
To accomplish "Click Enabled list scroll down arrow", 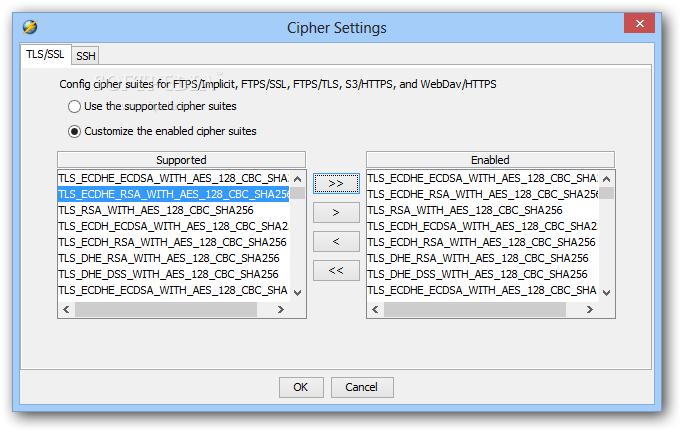I will click(607, 292).
